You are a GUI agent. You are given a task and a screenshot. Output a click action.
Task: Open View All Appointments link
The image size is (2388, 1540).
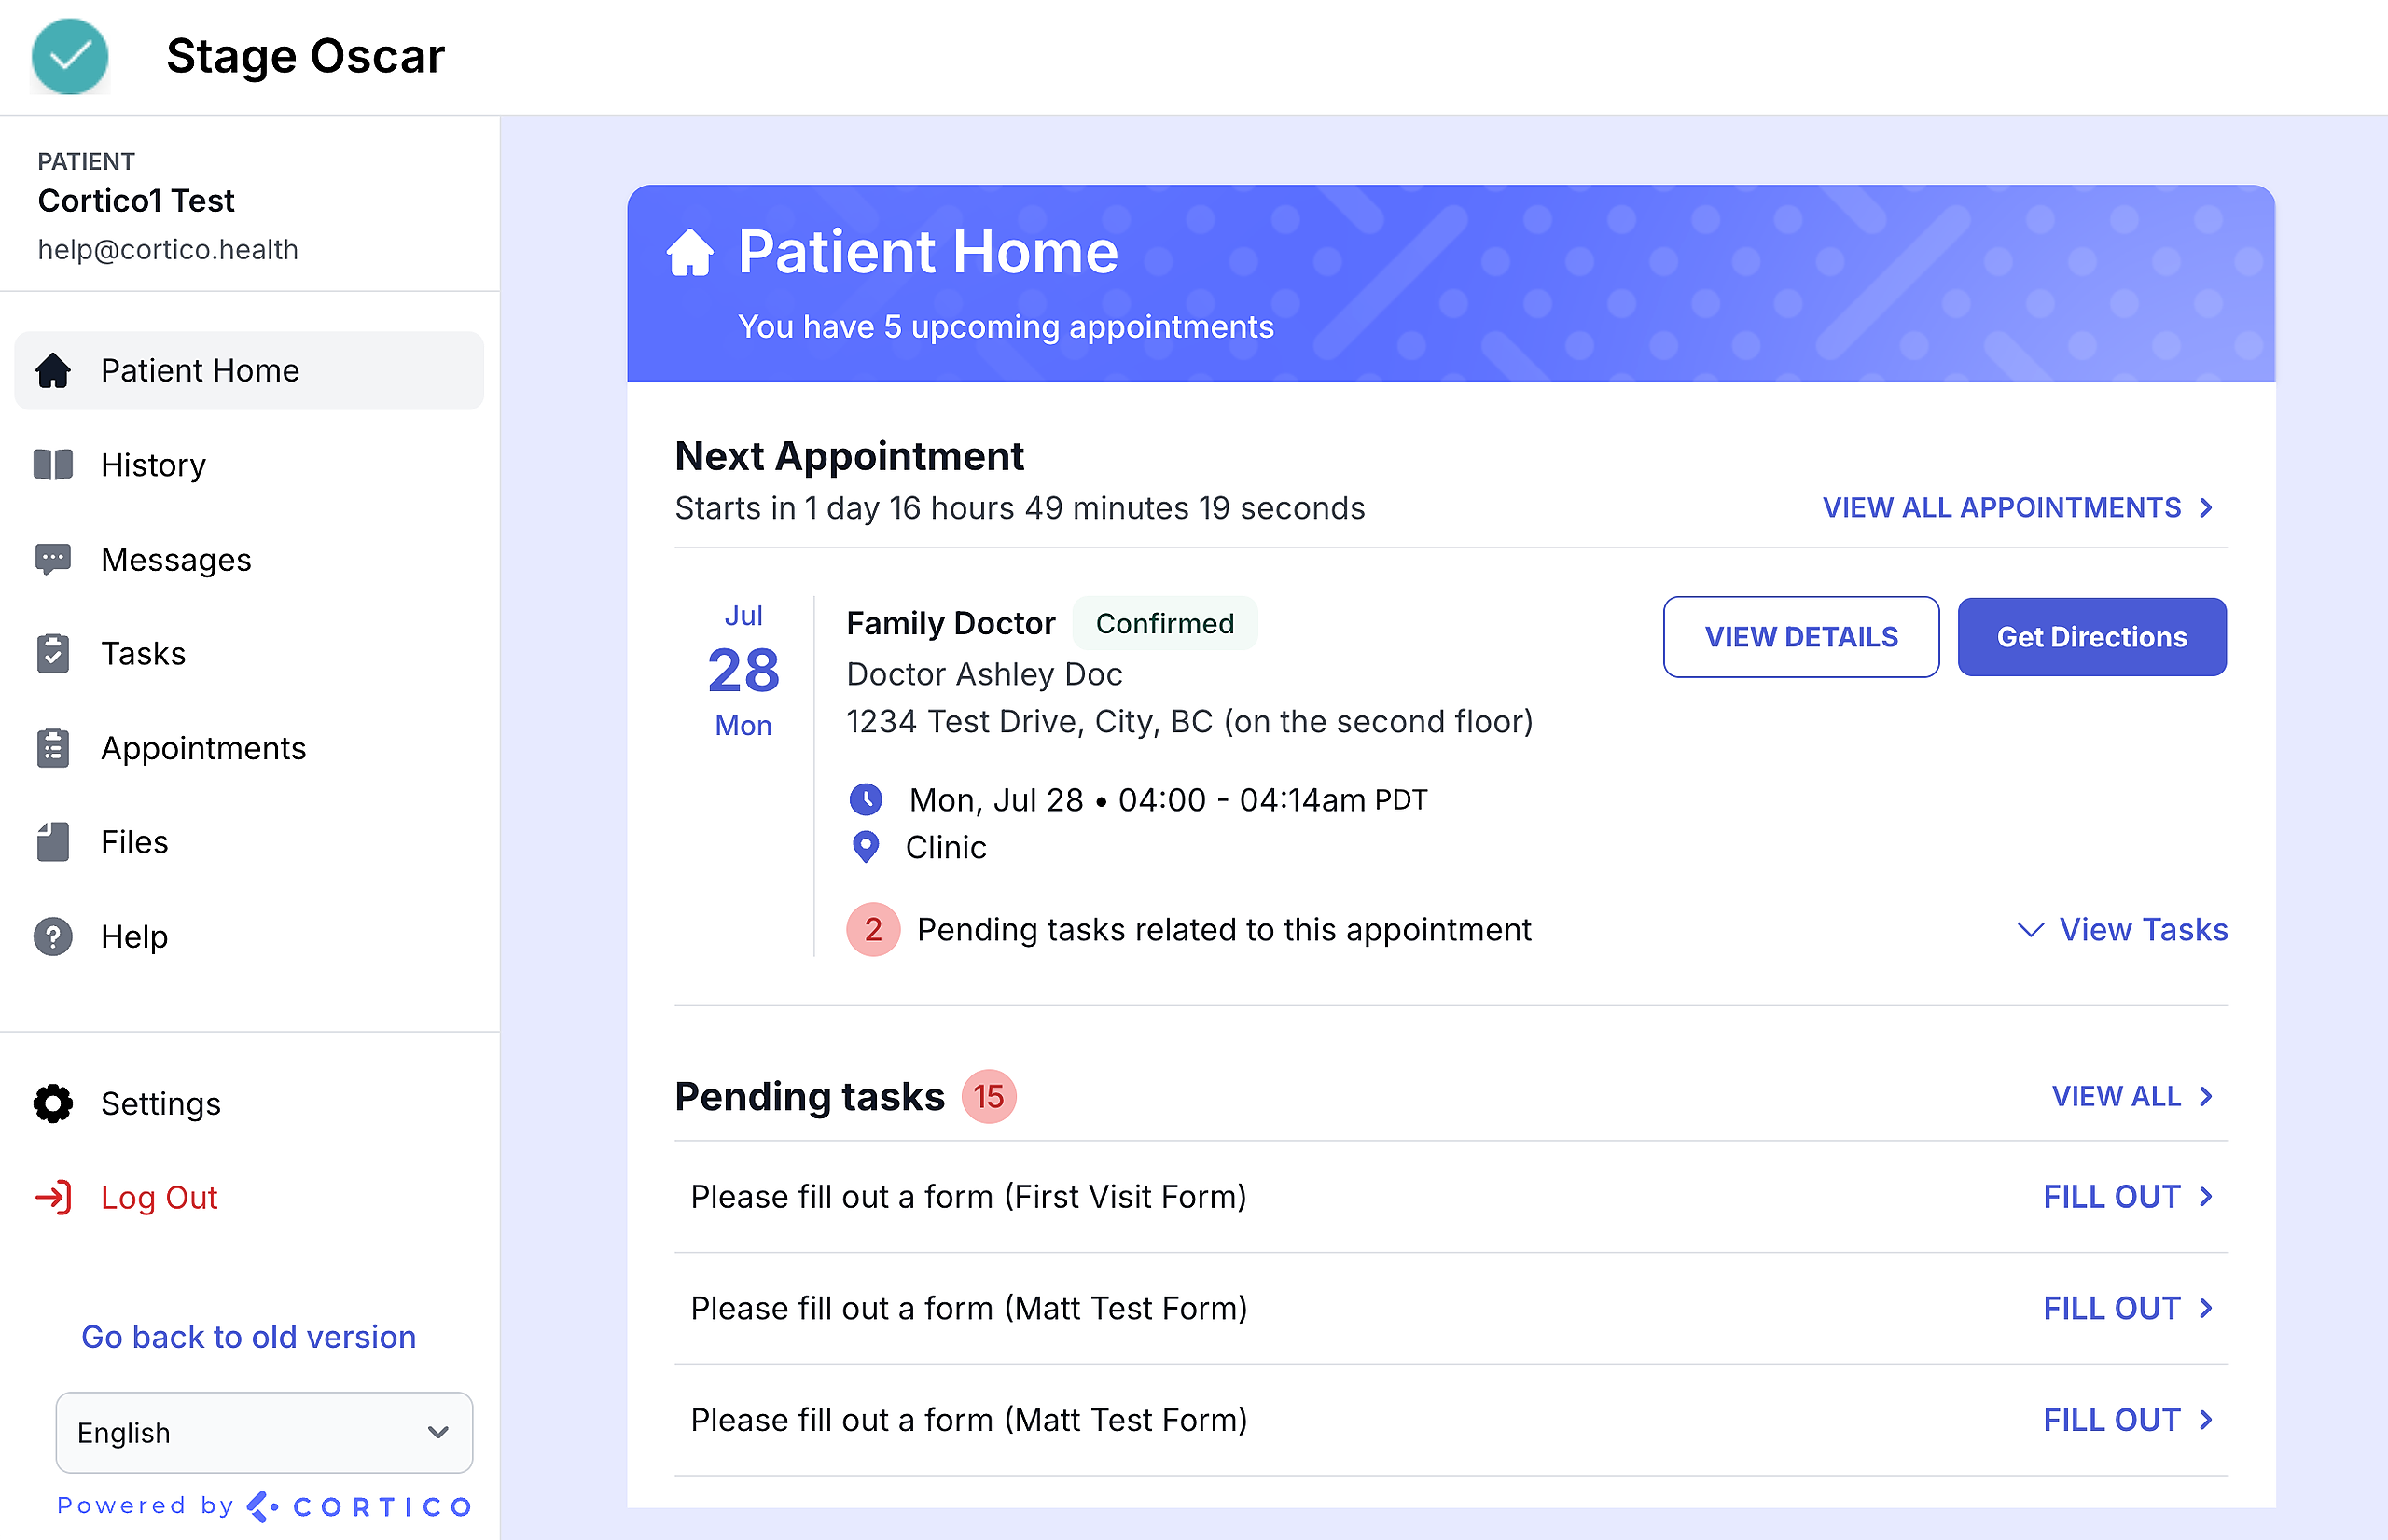coord(2016,508)
